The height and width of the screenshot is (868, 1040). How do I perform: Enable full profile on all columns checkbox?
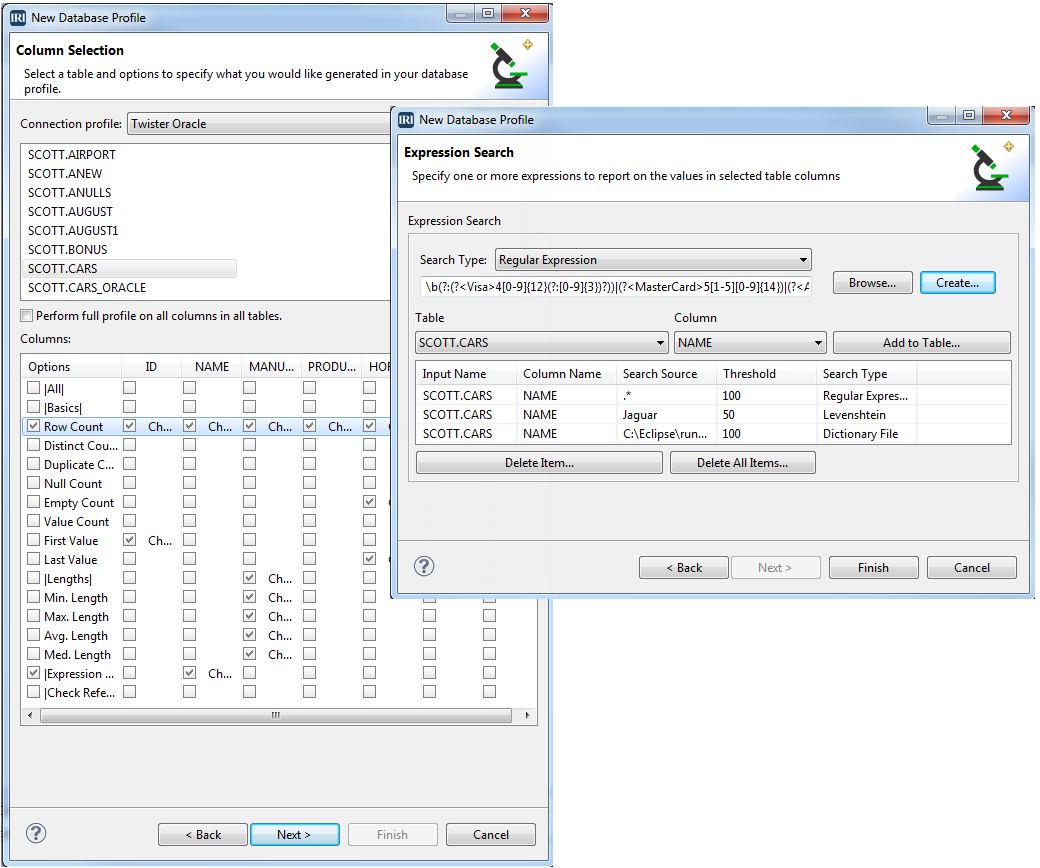(x=27, y=316)
